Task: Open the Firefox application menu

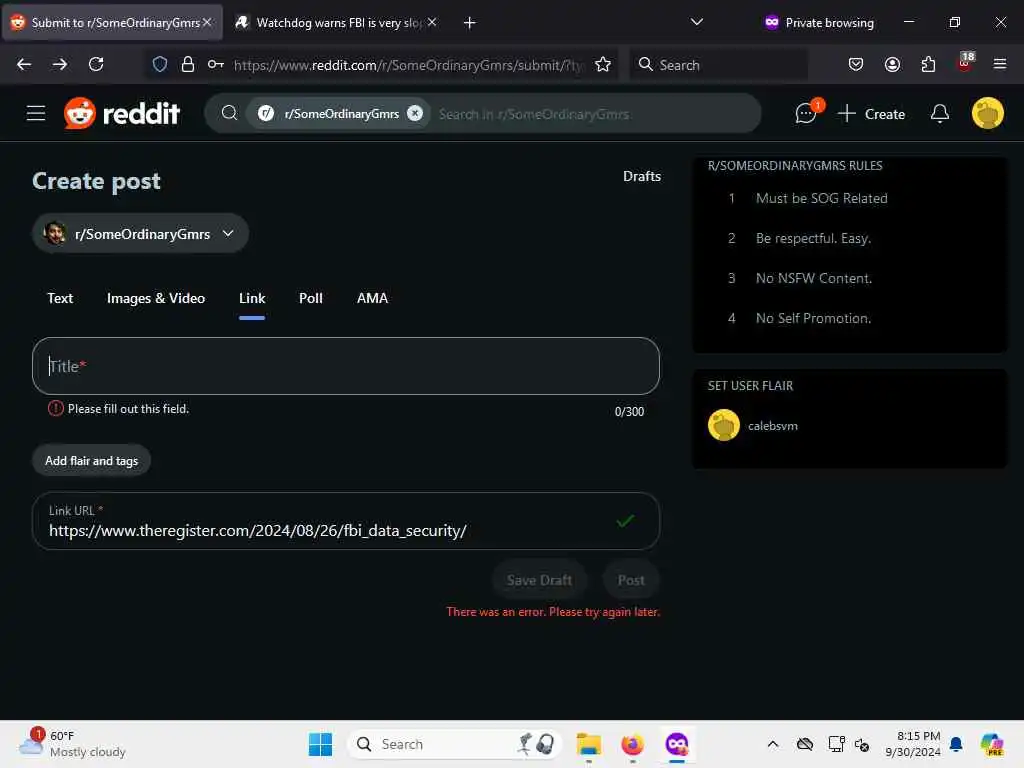Action: 1000,64
